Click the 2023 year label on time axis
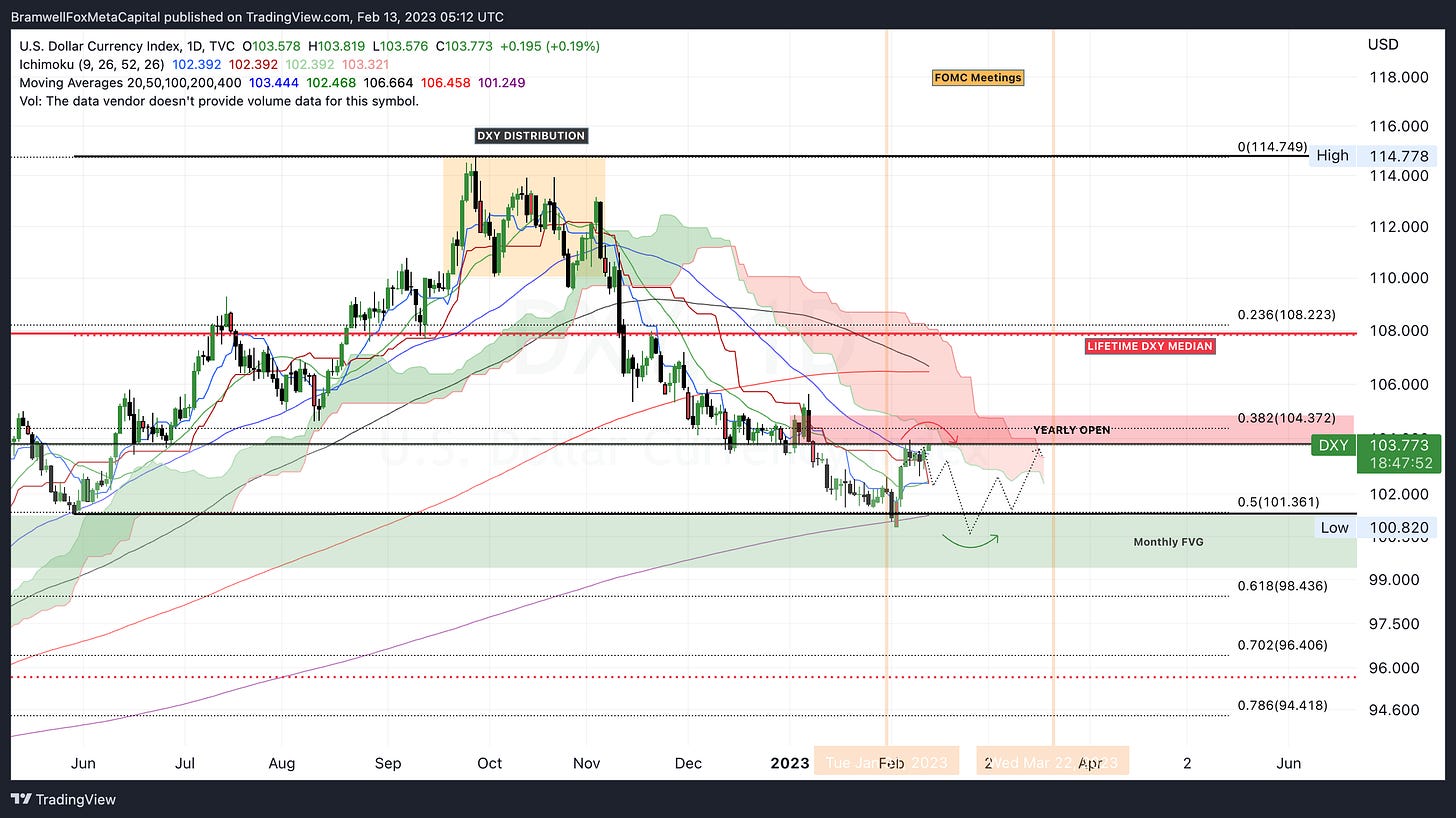Image resolution: width=1456 pixels, height=818 pixels. (789, 763)
